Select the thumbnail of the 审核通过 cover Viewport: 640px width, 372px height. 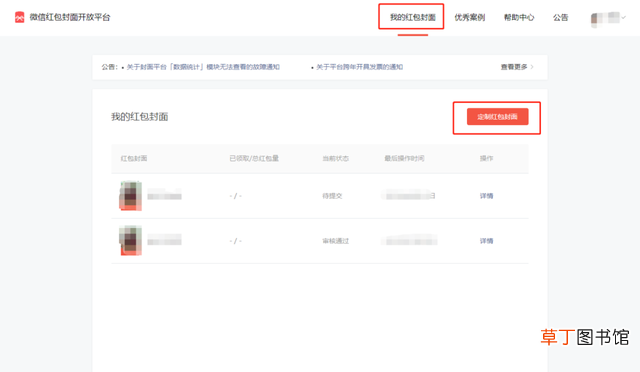(x=131, y=241)
